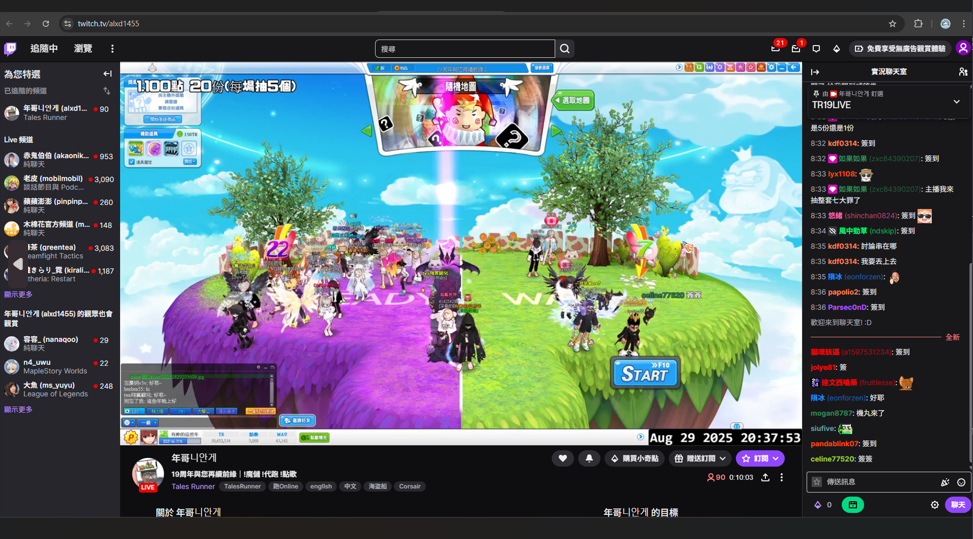Click the search magnifier button

[x=565, y=48]
